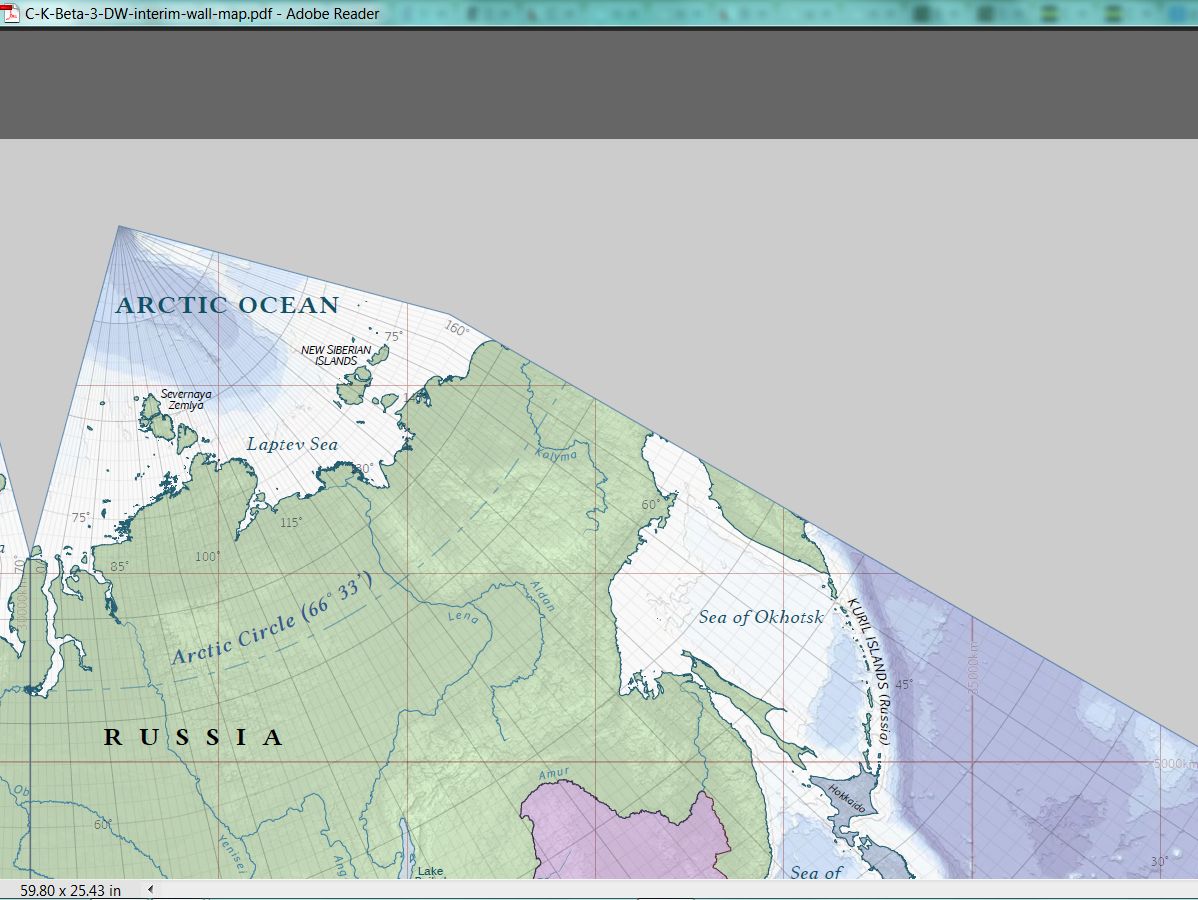Click the 160° longitude label
This screenshot has width=1198, height=900.
click(457, 329)
